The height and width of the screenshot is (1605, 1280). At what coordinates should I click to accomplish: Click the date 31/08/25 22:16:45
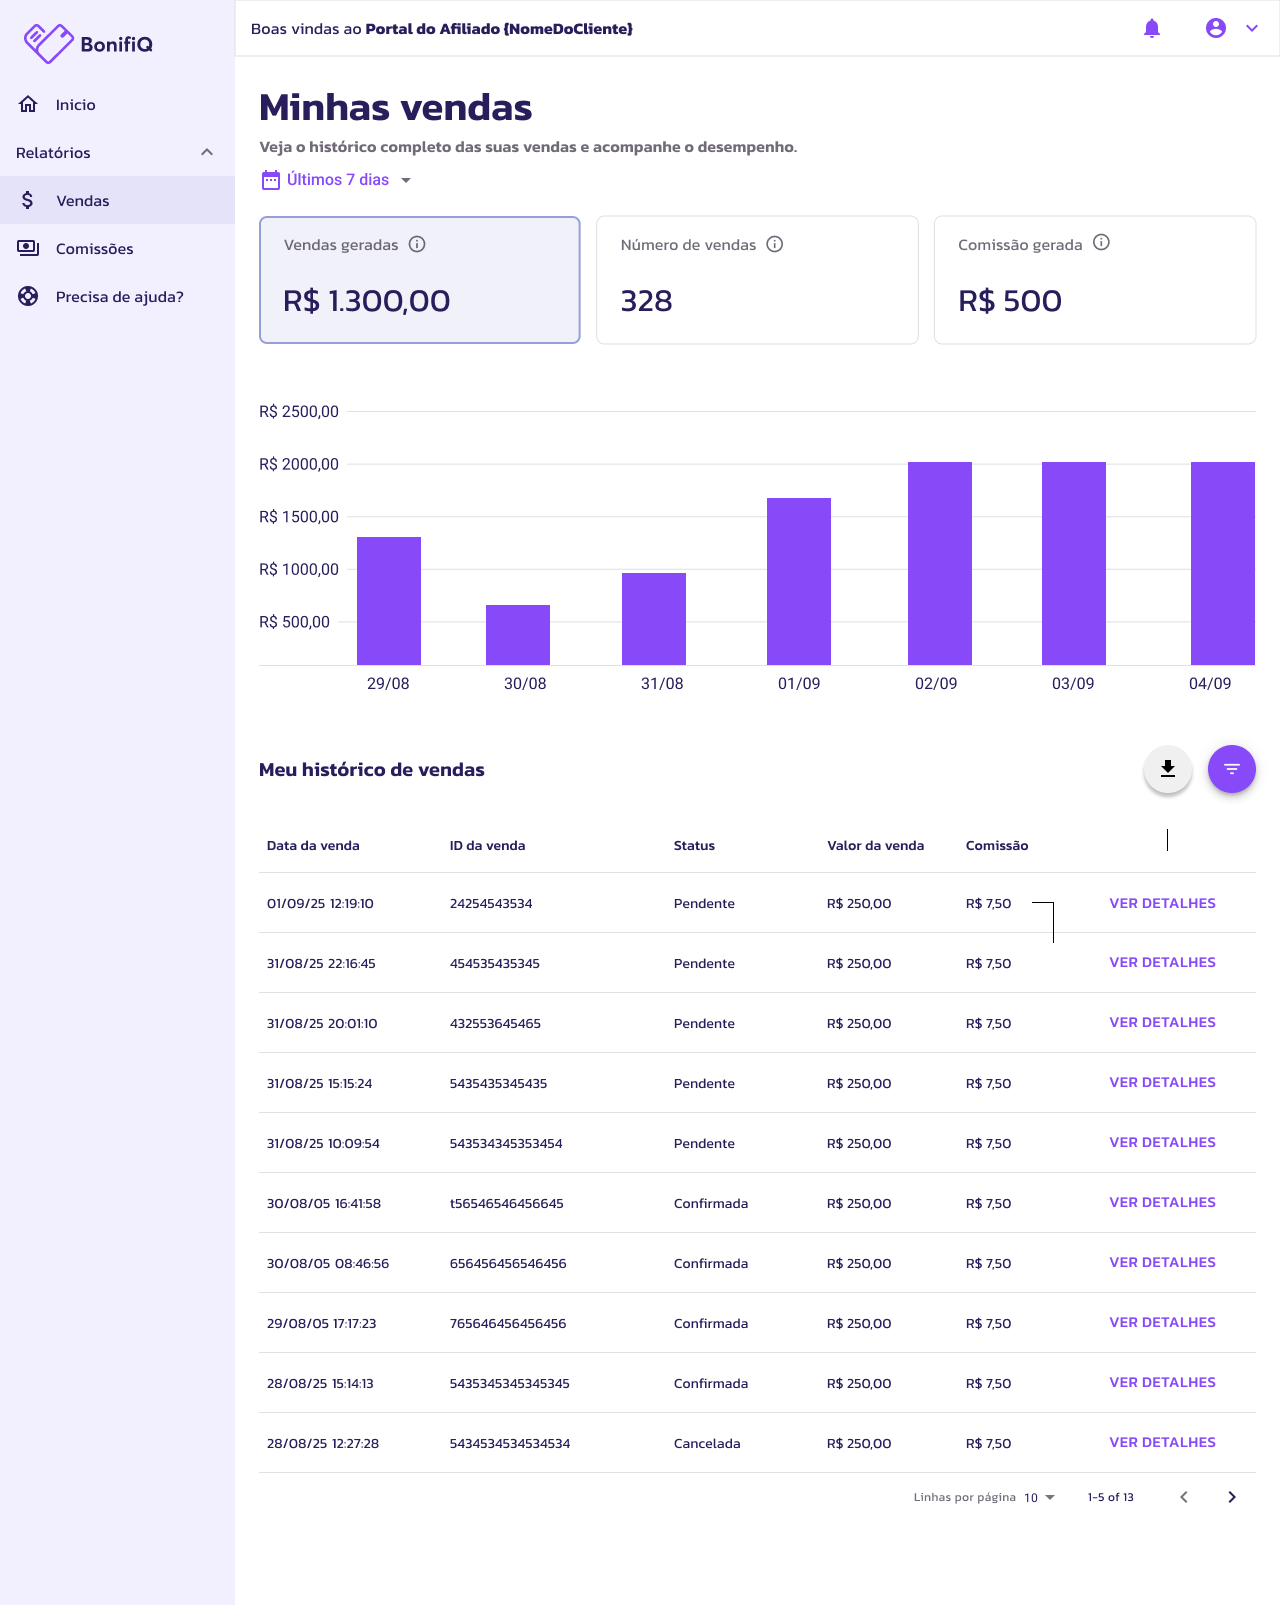(321, 964)
